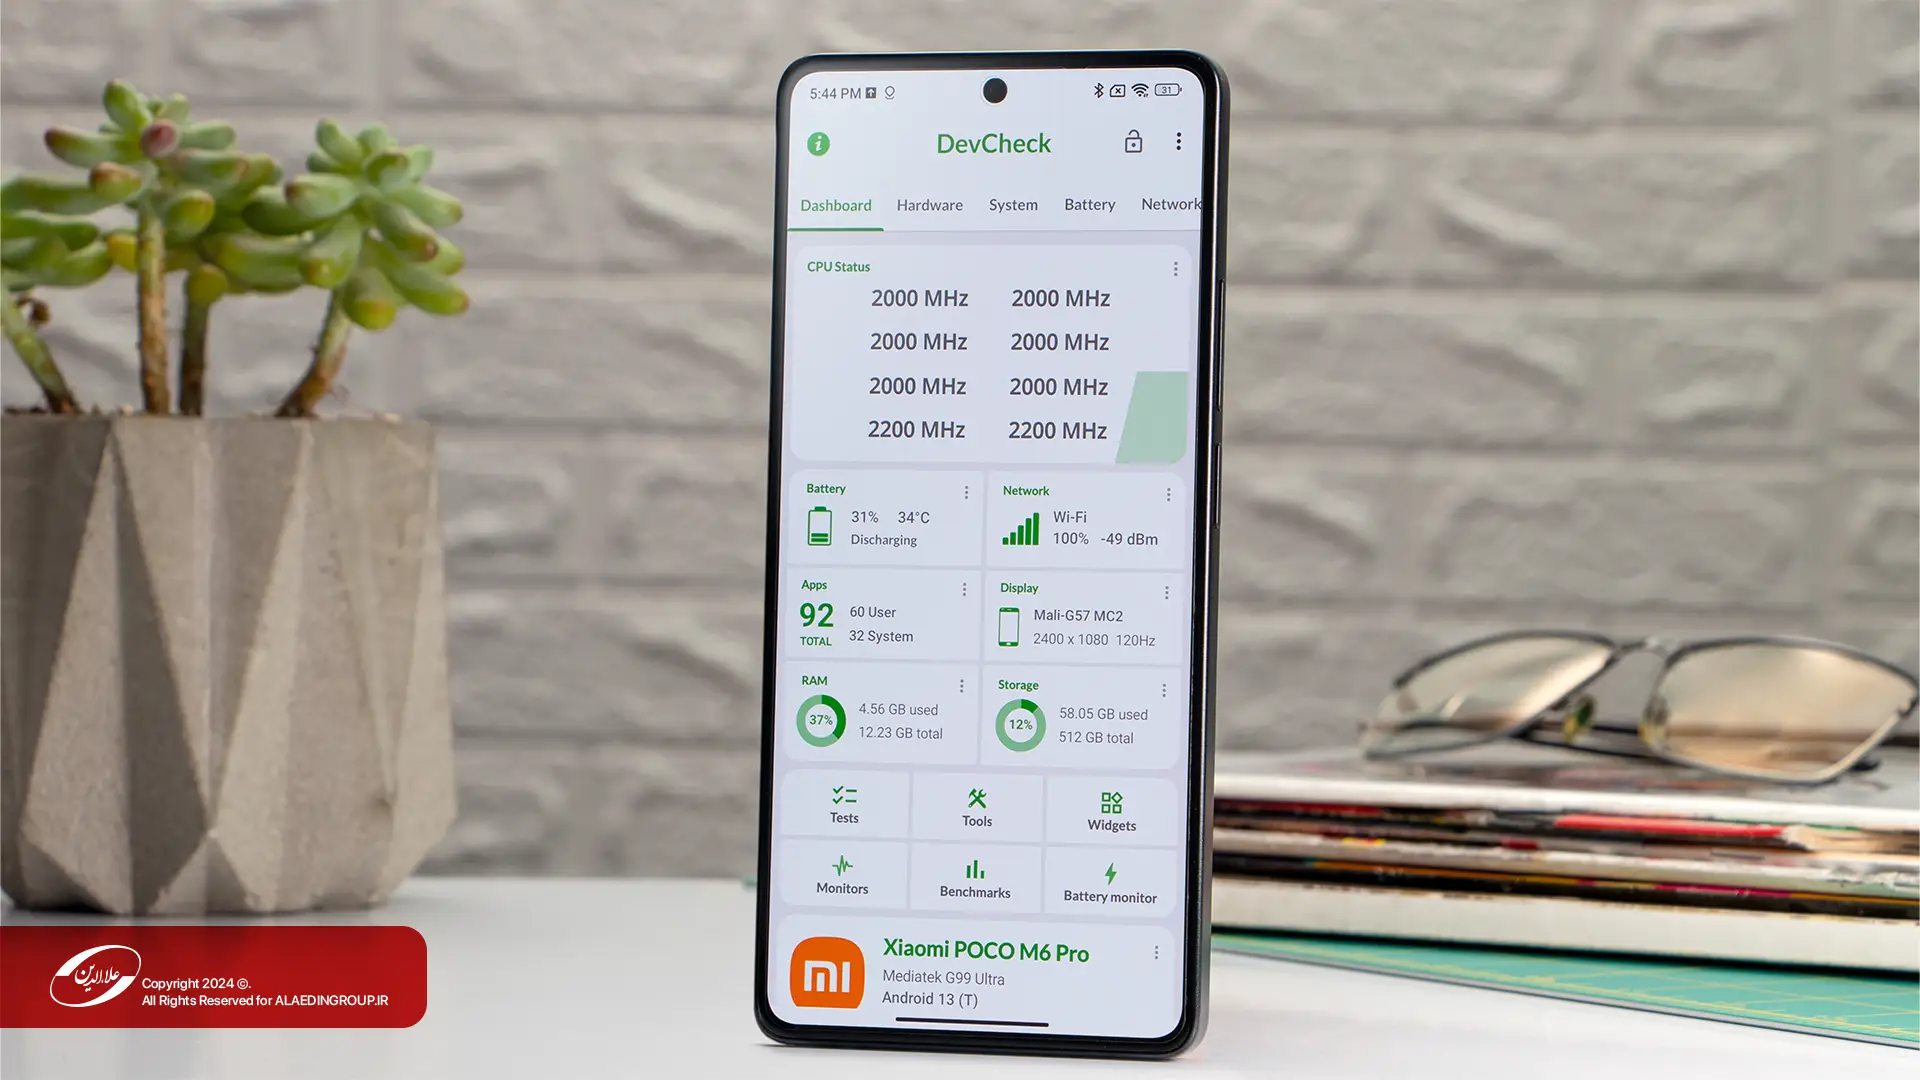Open the Battery monitor panel
The width and height of the screenshot is (1920, 1080).
[1109, 877]
